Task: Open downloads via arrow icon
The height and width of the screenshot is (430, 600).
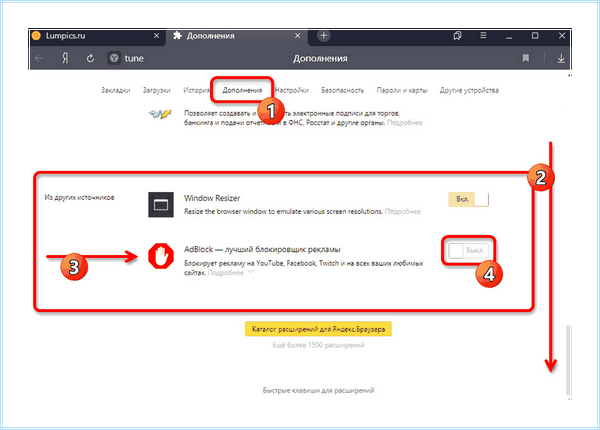Action: coord(561,58)
